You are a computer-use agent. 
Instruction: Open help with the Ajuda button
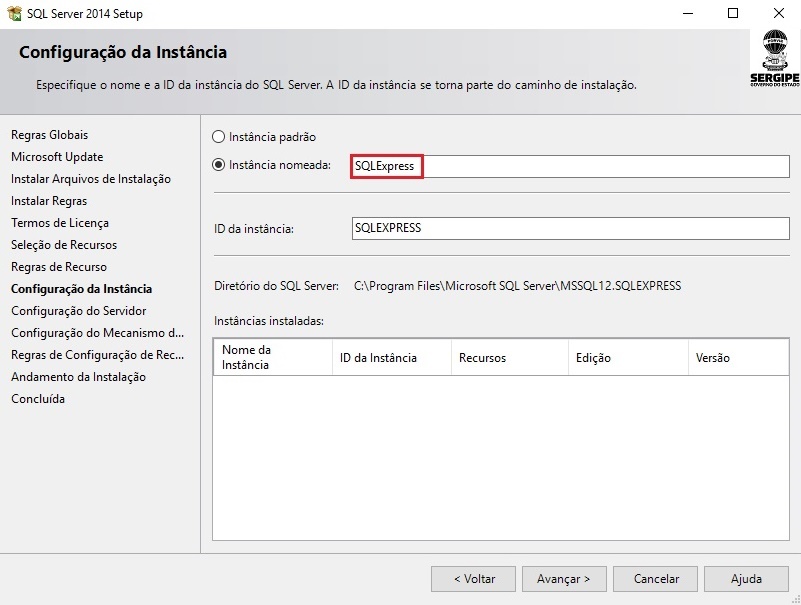click(745, 579)
